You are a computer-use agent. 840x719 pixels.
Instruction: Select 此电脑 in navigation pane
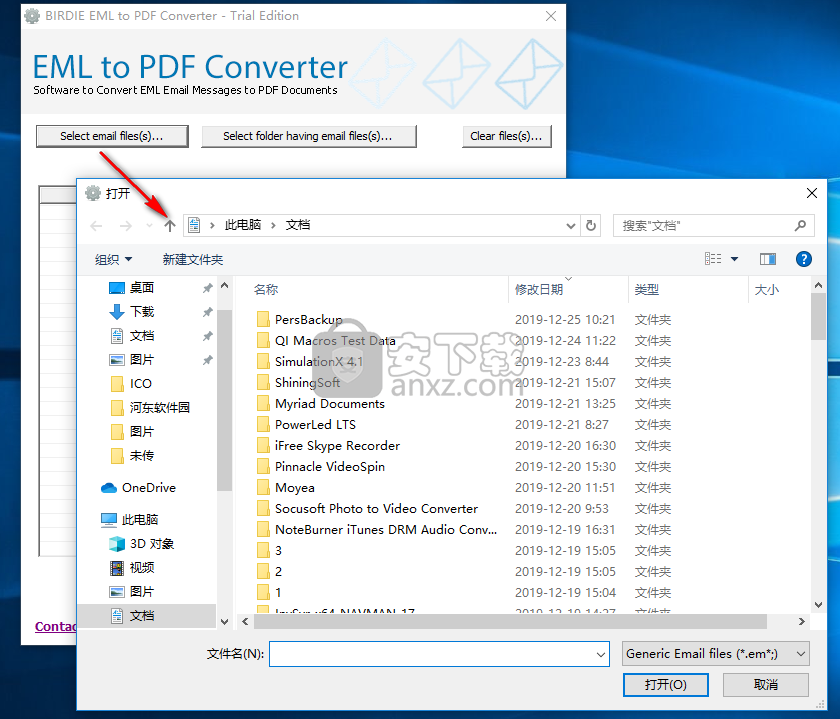pyautogui.click(x=140, y=520)
